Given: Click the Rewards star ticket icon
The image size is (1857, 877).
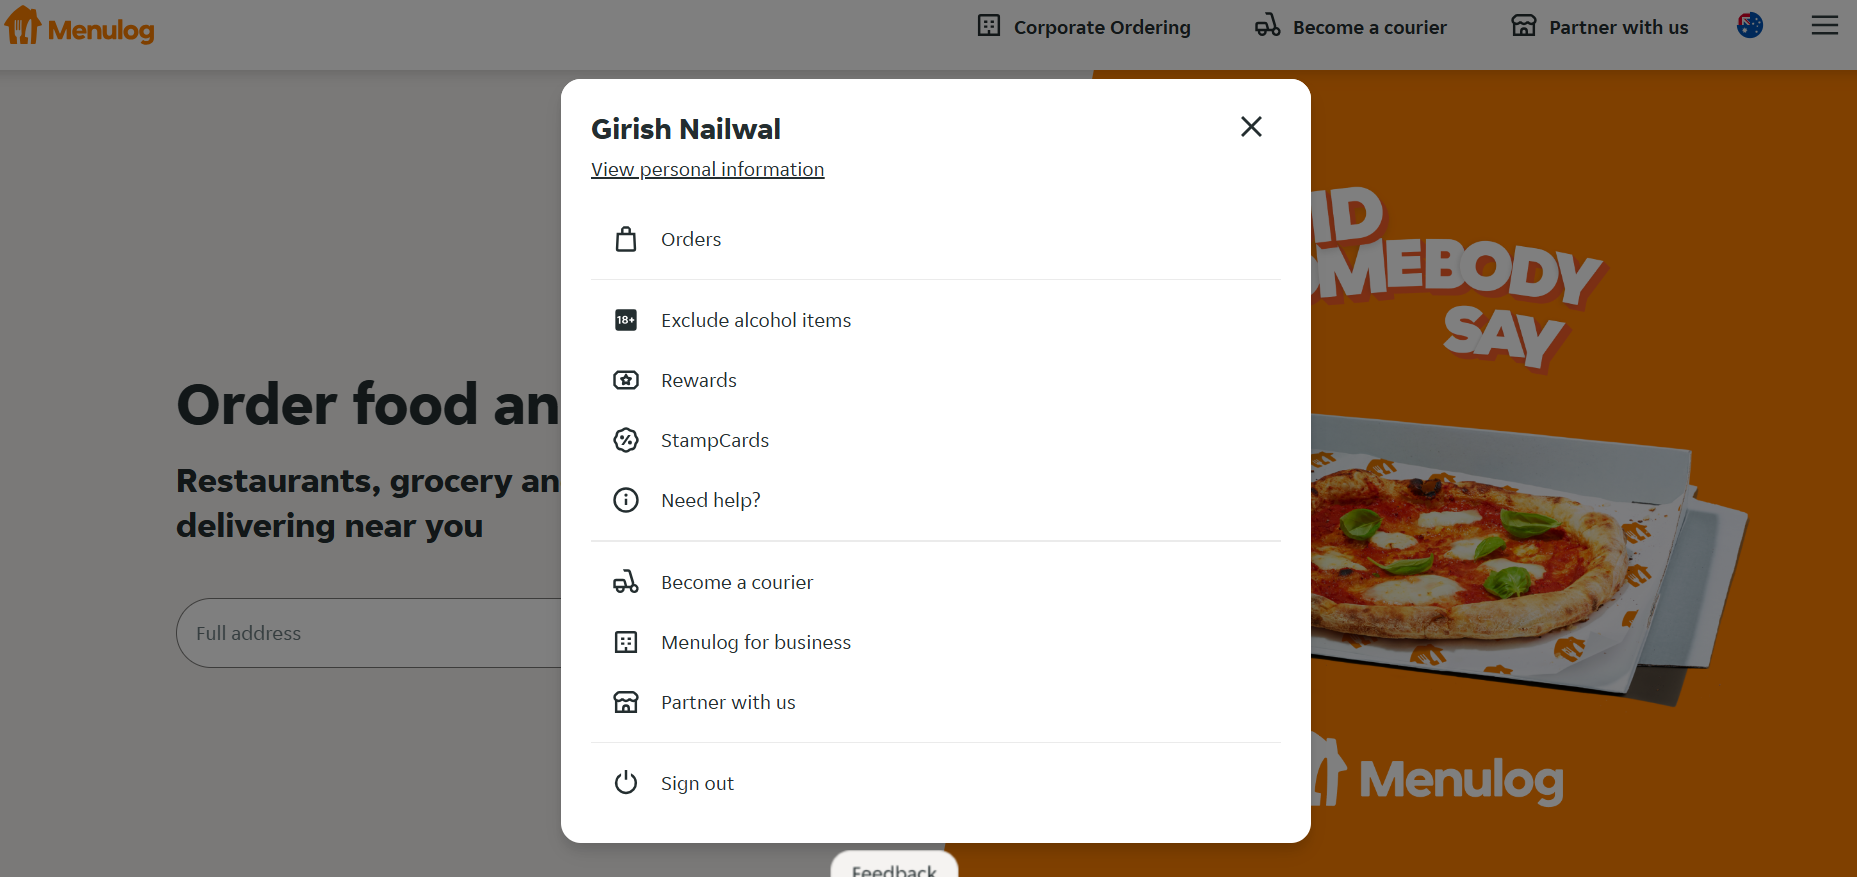Looking at the screenshot, I should [626, 380].
